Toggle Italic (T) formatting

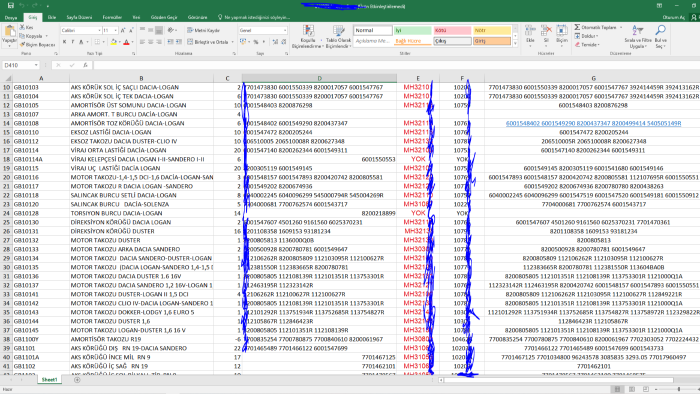(72, 42)
